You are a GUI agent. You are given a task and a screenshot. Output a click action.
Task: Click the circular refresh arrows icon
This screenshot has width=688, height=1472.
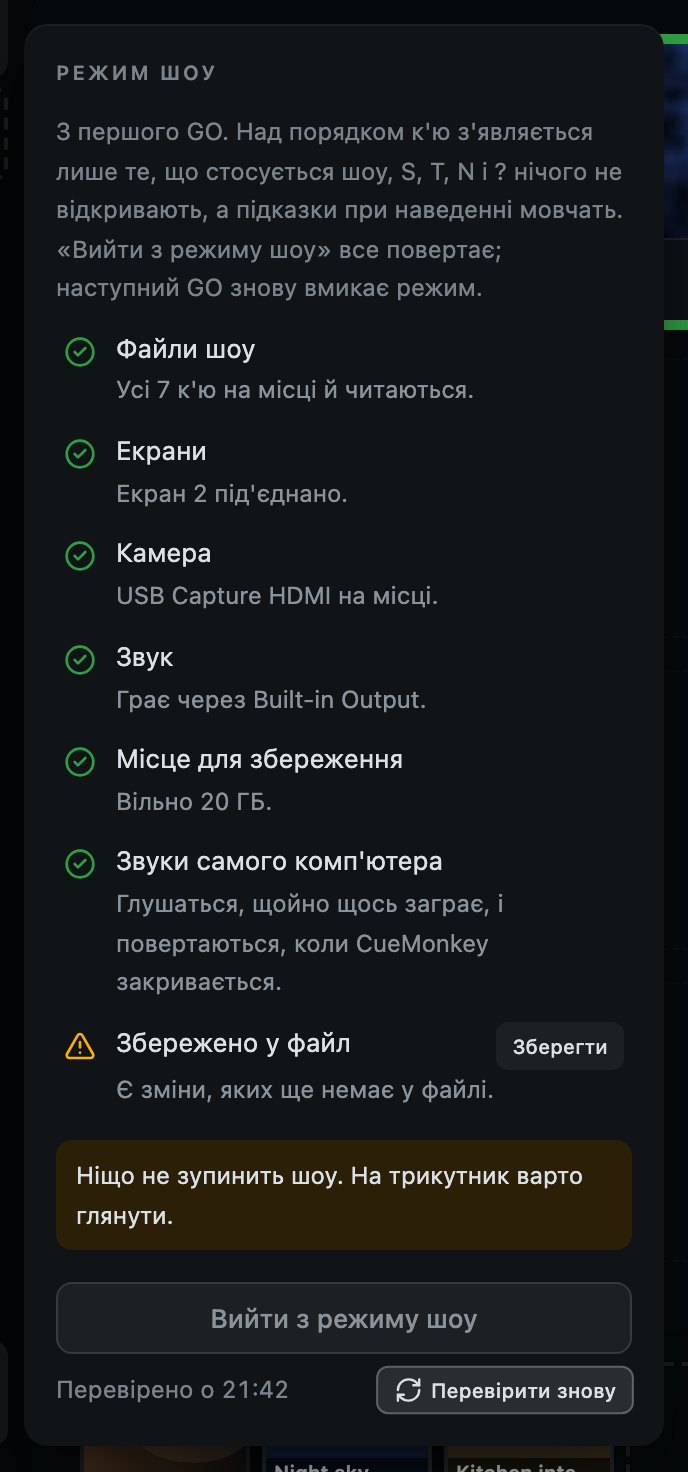[x=408, y=1390]
